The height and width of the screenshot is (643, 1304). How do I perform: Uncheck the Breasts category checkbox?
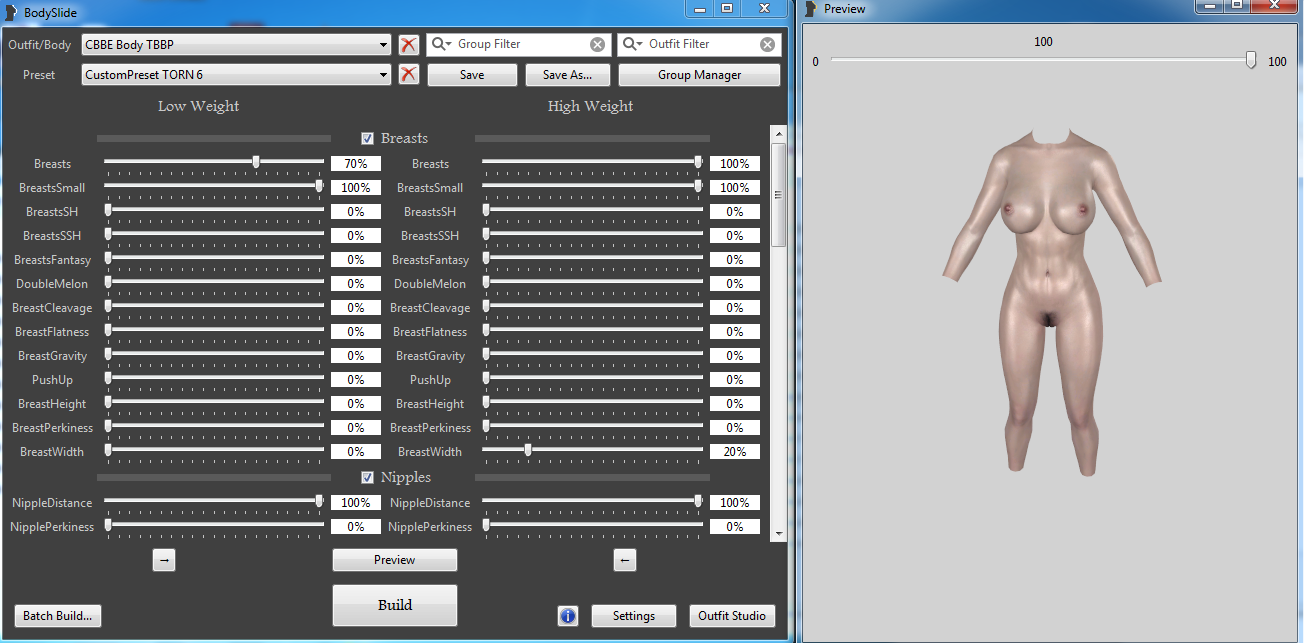[x=368, y=139]
